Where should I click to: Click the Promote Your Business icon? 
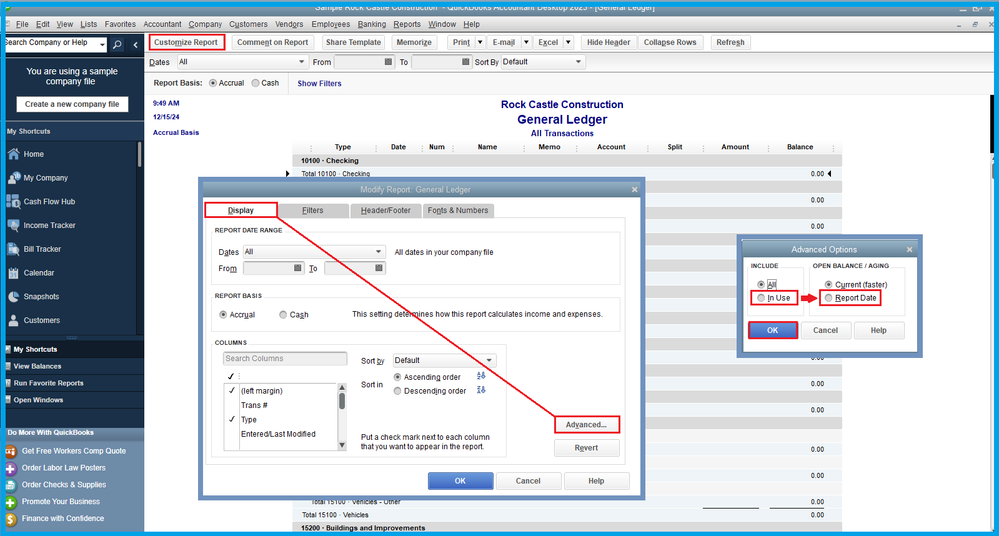(11, 502)
